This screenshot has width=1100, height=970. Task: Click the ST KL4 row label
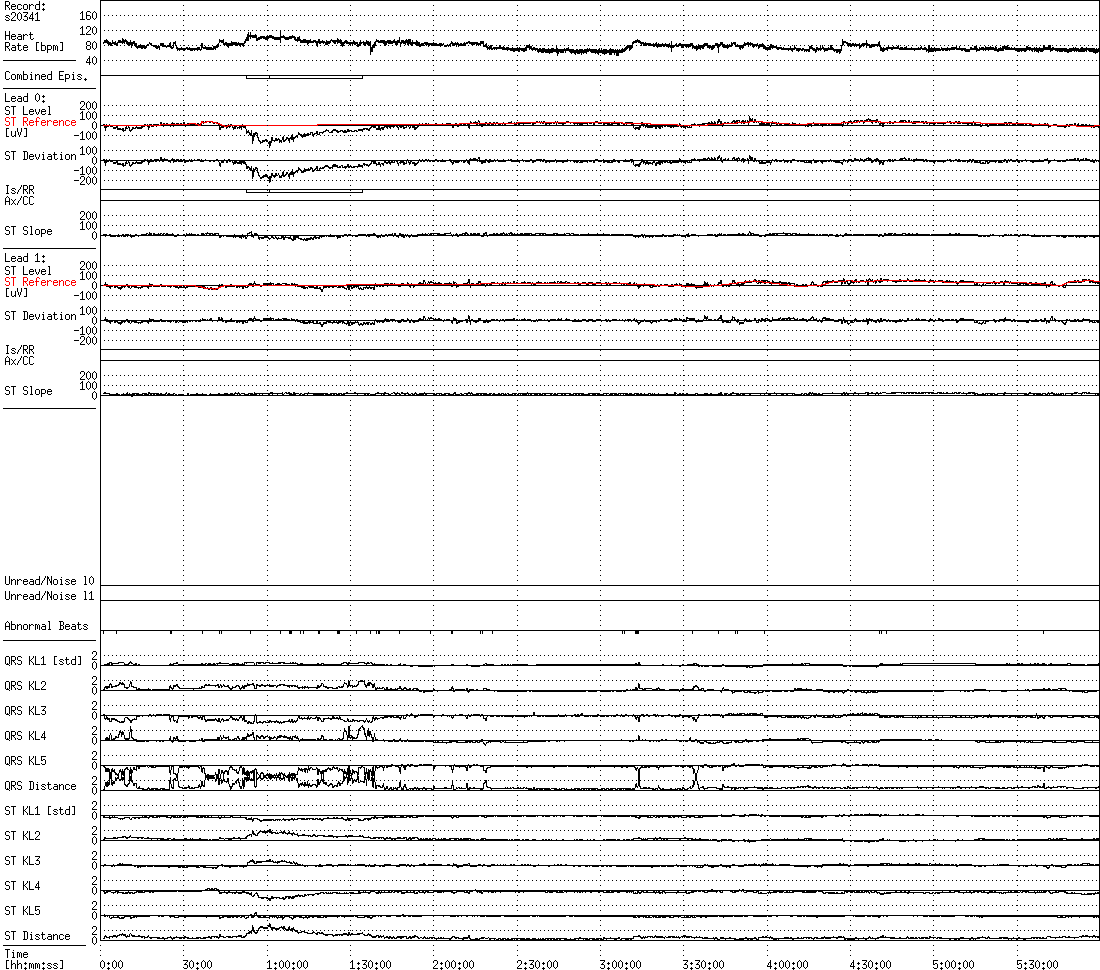click(x=22, y=886)
